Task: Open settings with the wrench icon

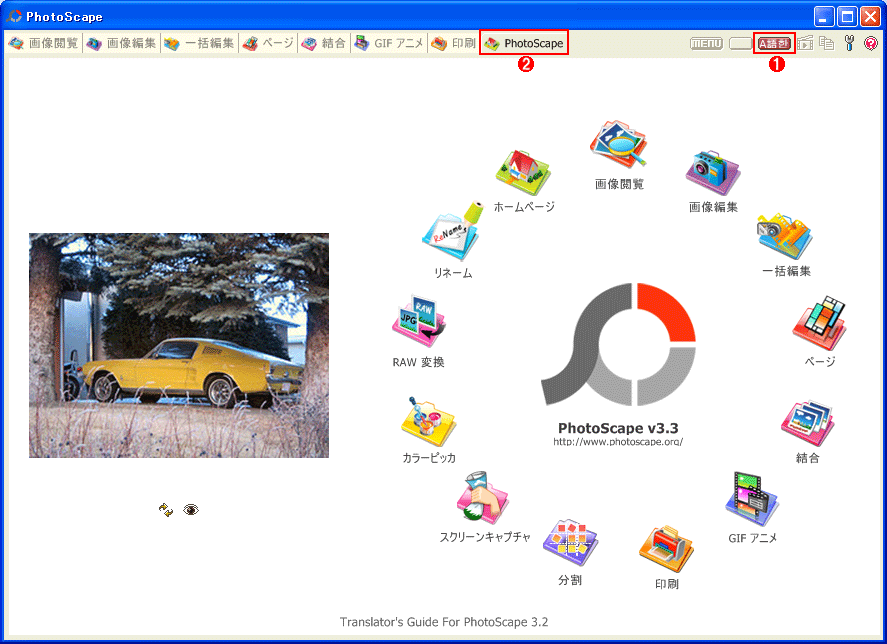Action: (x=849, y=43)
